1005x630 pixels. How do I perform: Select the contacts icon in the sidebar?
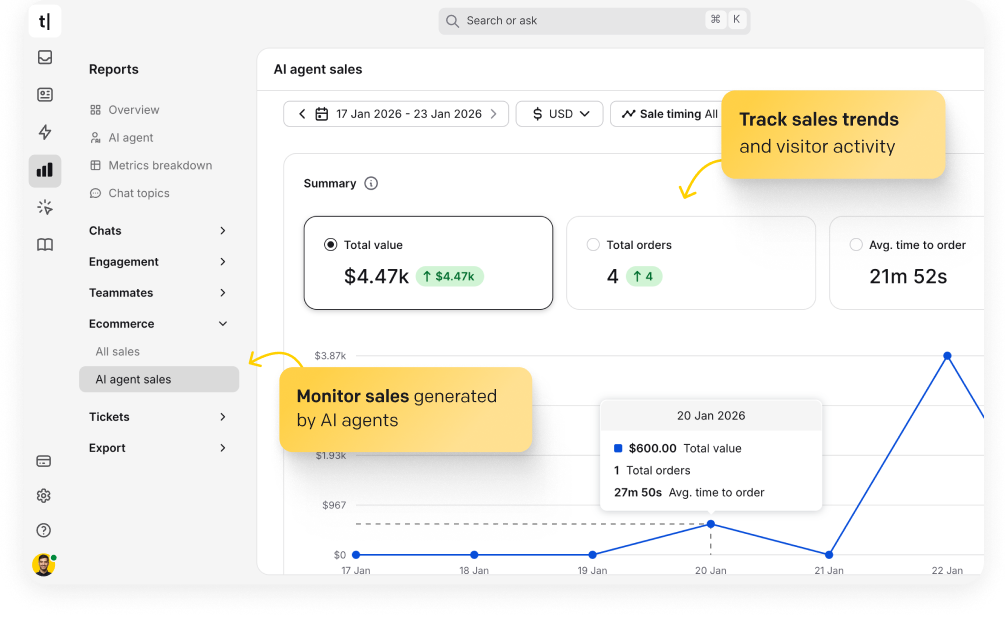[44, 95]
